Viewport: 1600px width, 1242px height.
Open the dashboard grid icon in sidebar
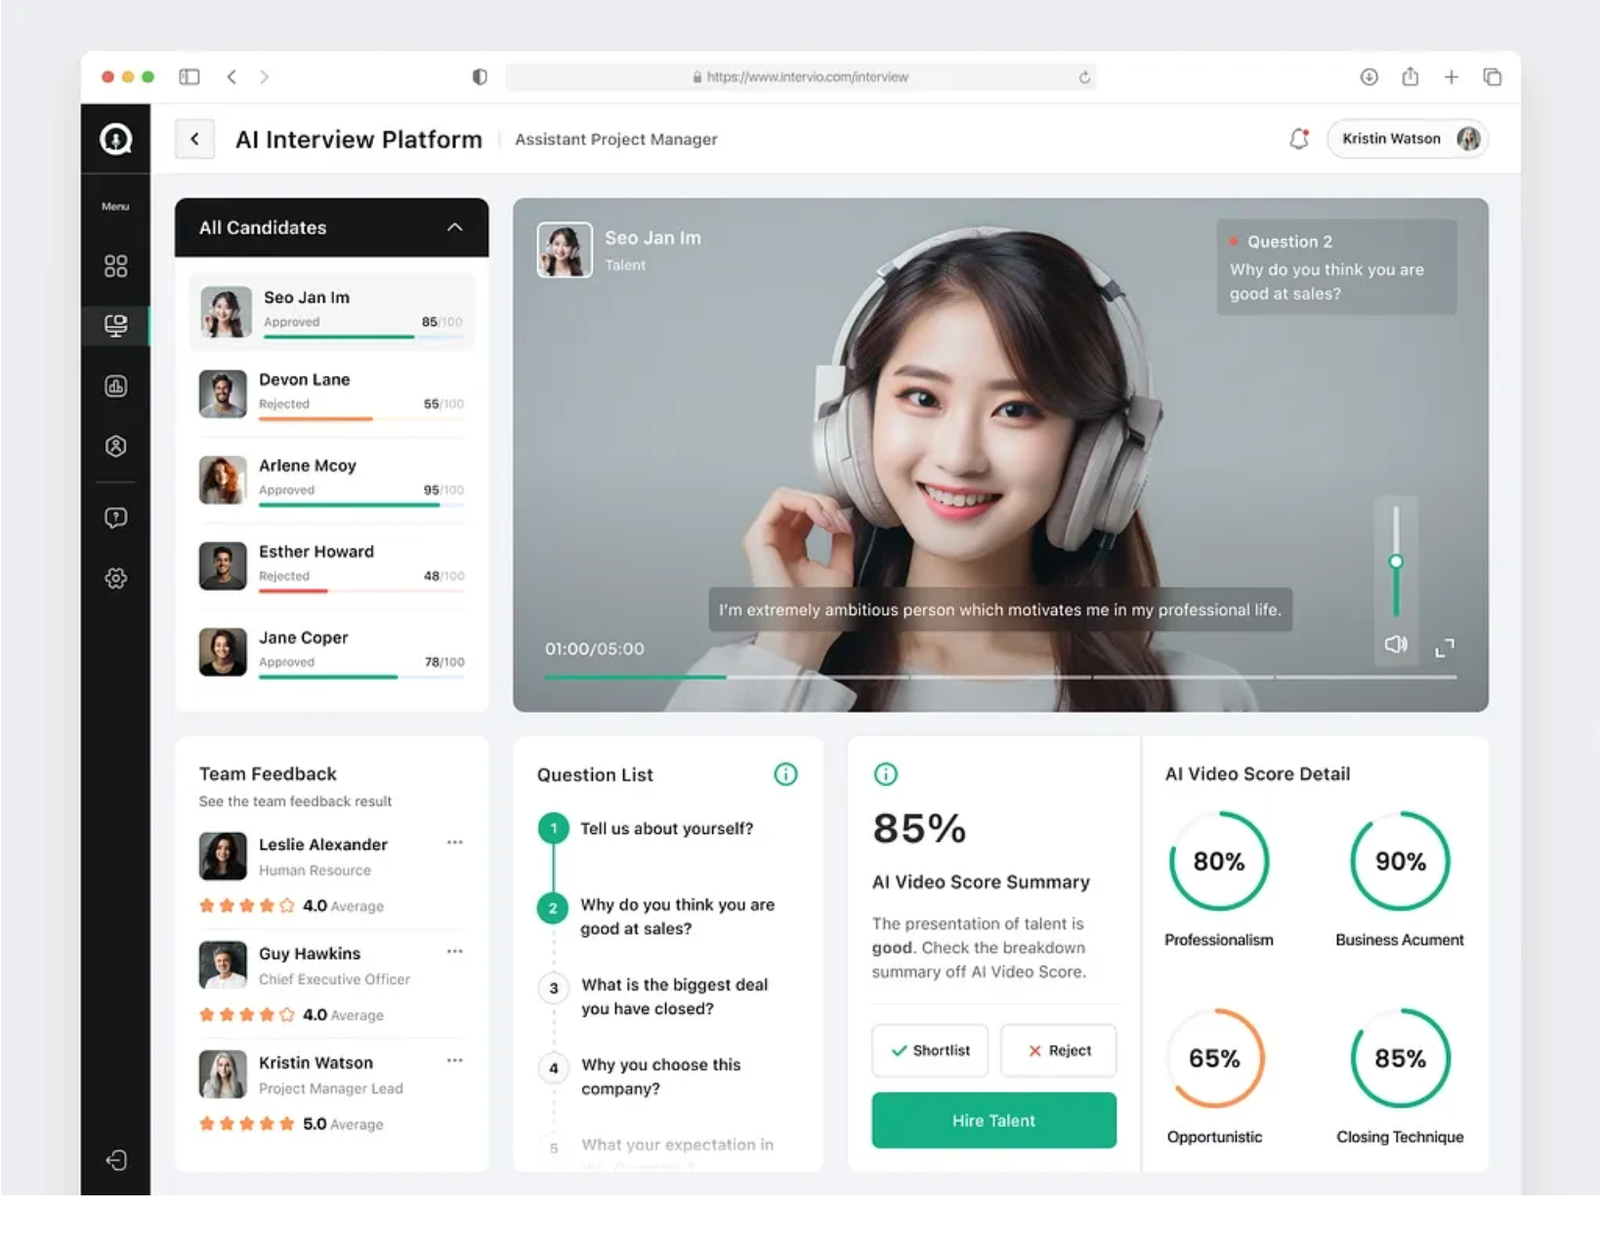pyautogui.click(x=116, y=265)
